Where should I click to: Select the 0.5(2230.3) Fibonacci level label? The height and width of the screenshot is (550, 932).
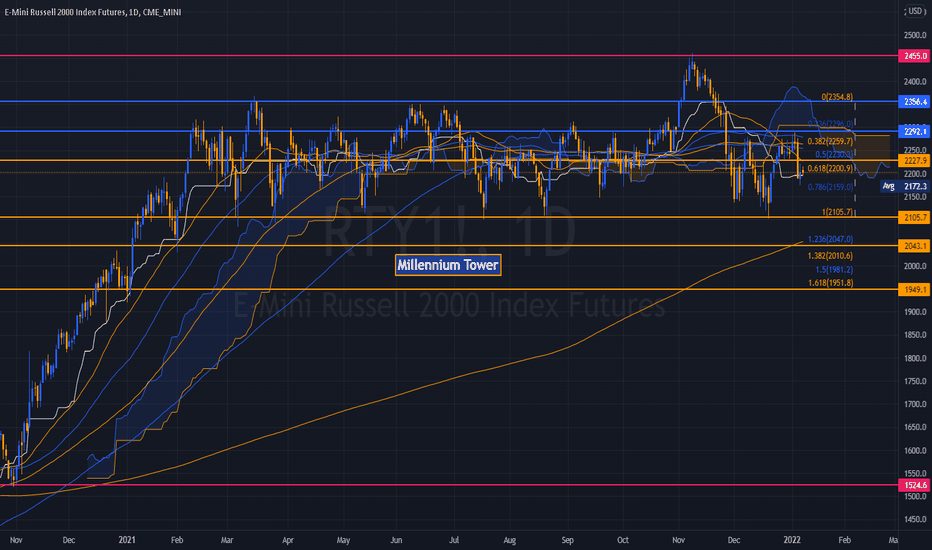(834, 154)
